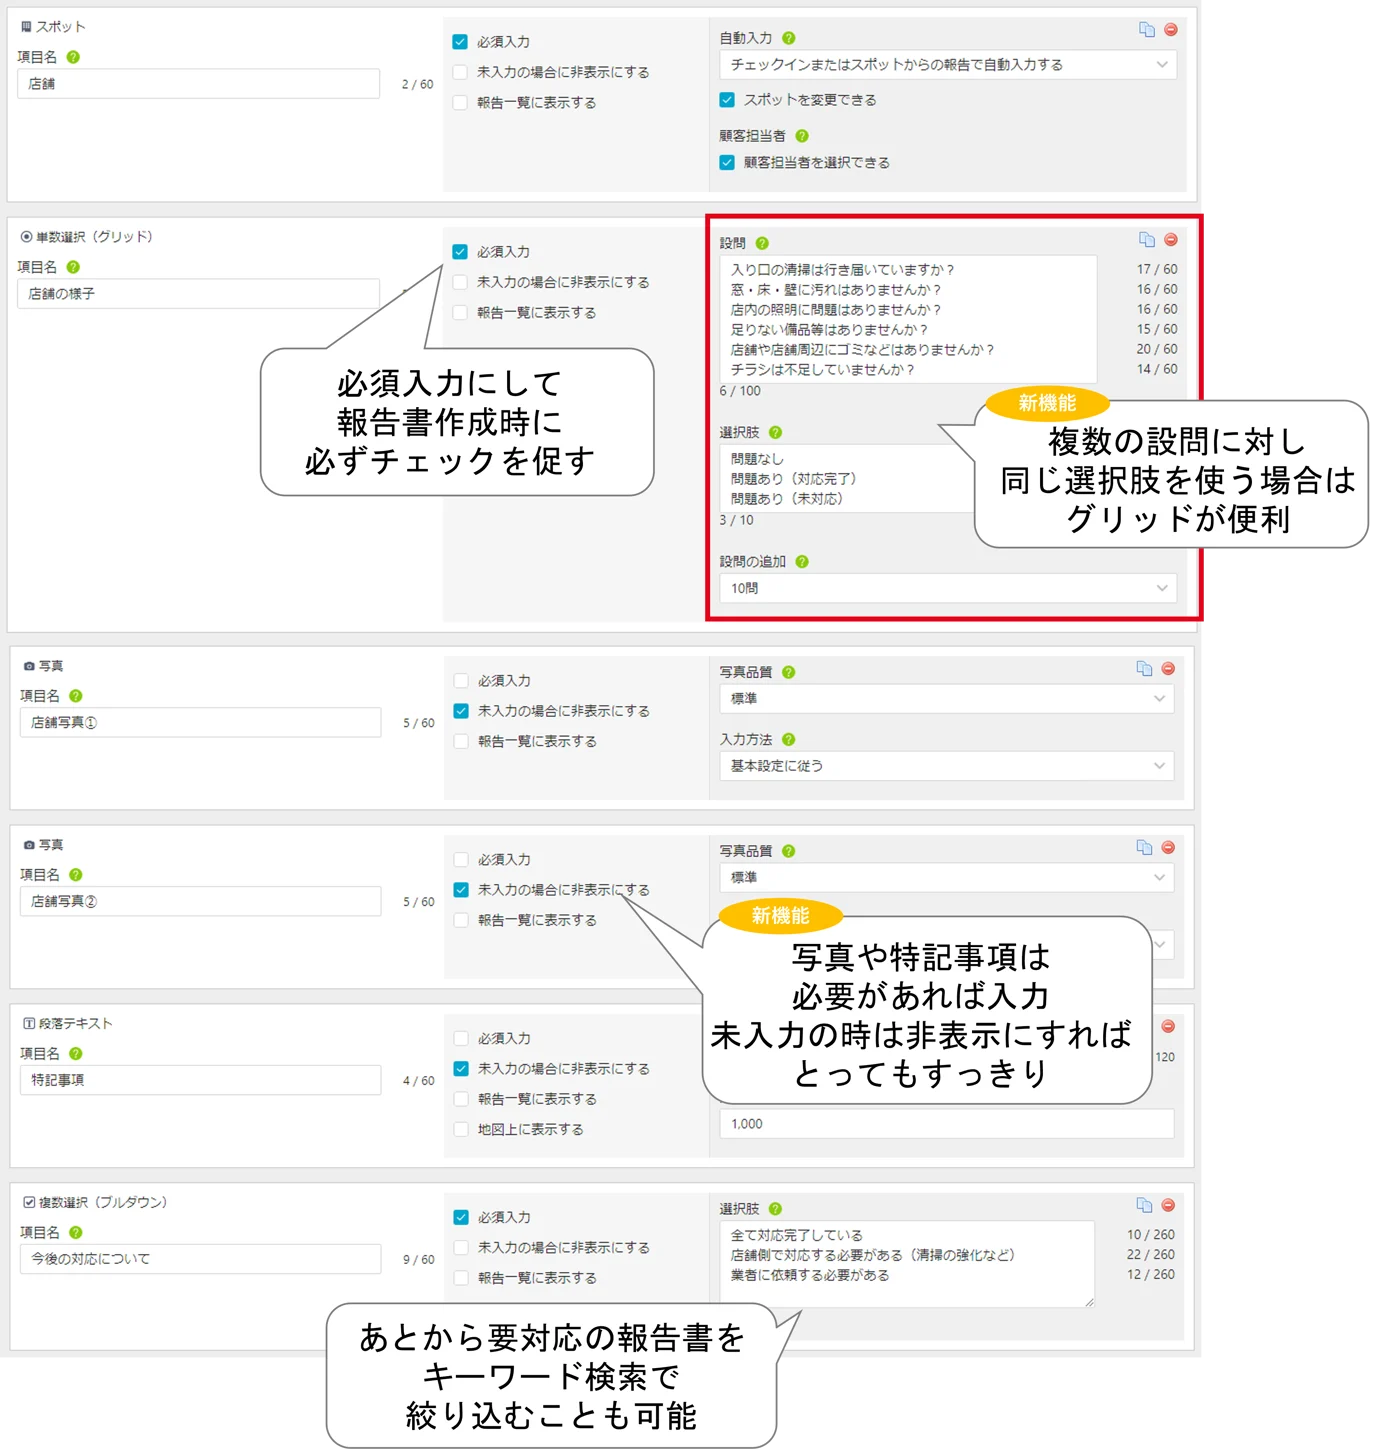Viewport: 1376px width, 1452px height.
Task: Edit the 店舗写真① item name field
Action: coord(200,723)
